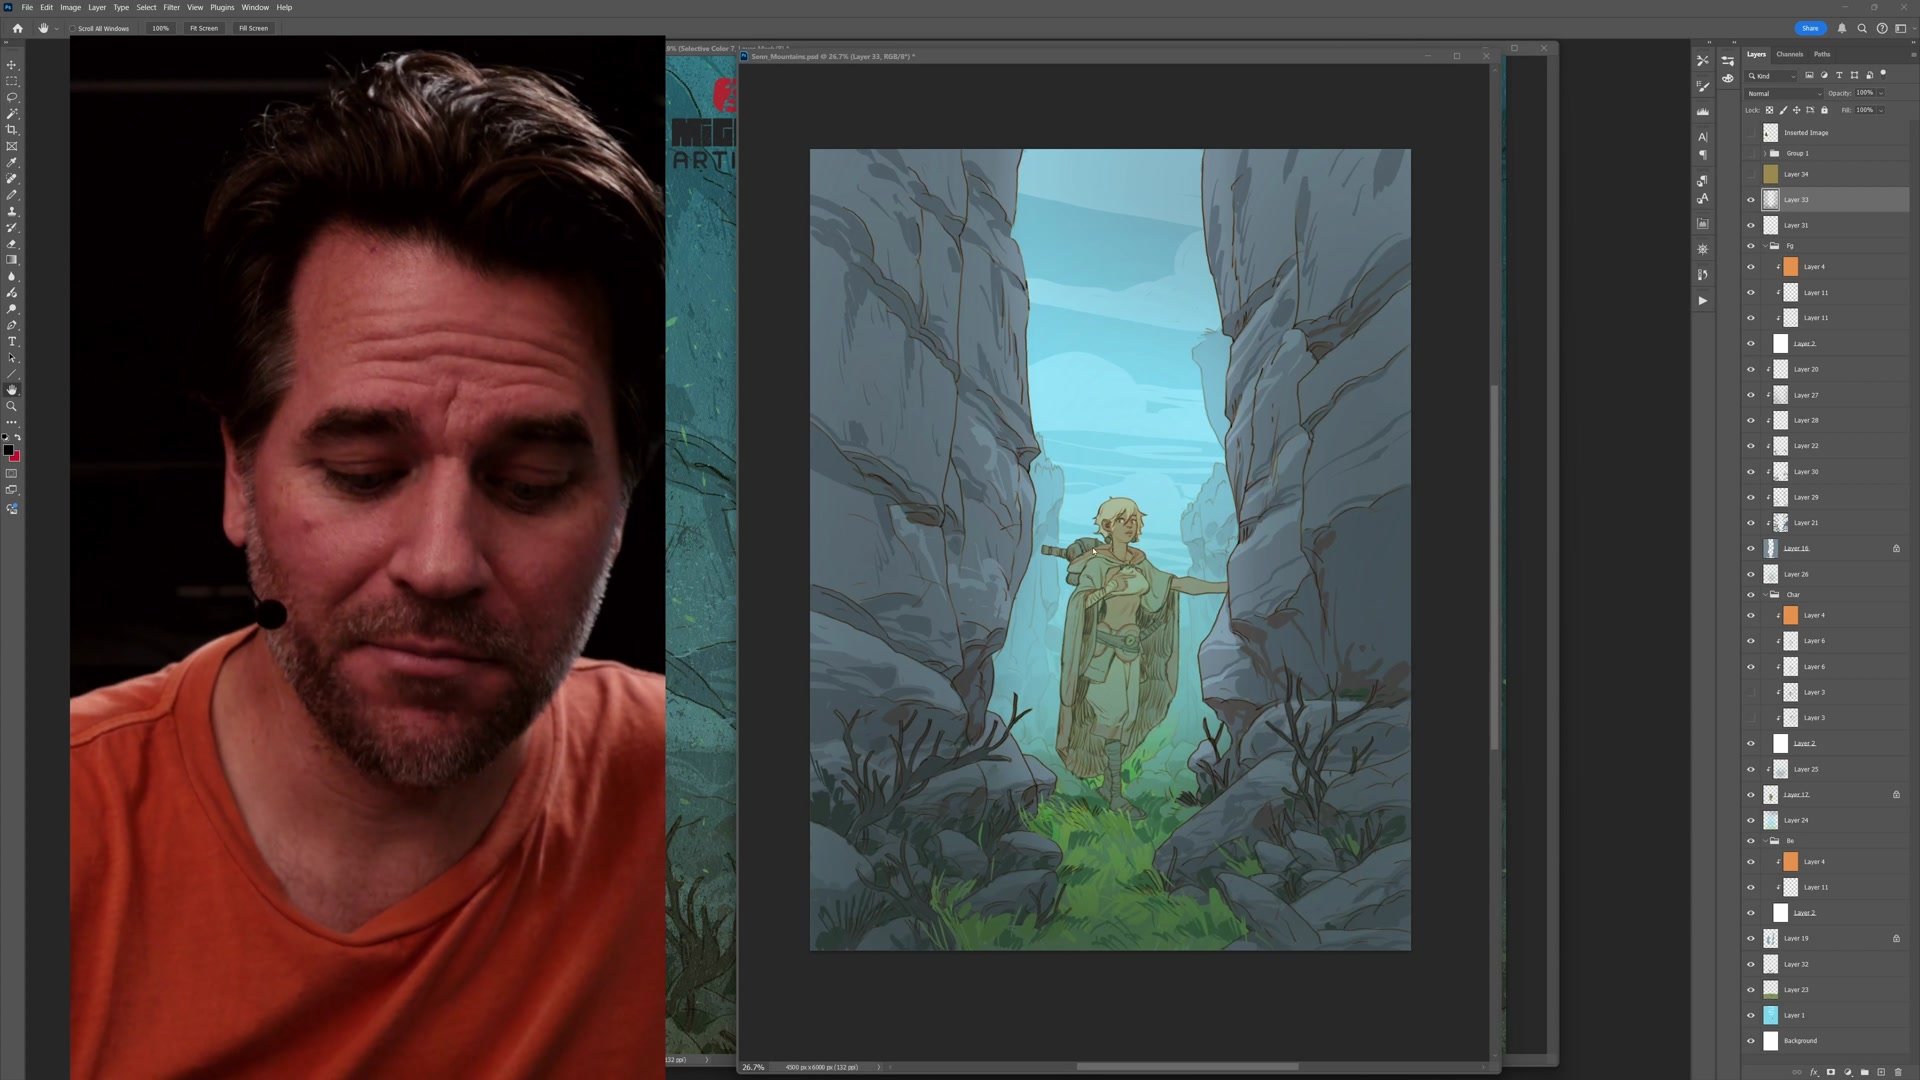Click the Fit Screen button
The height and width of the screenshot is (1080, 1920).
point(204,28)
